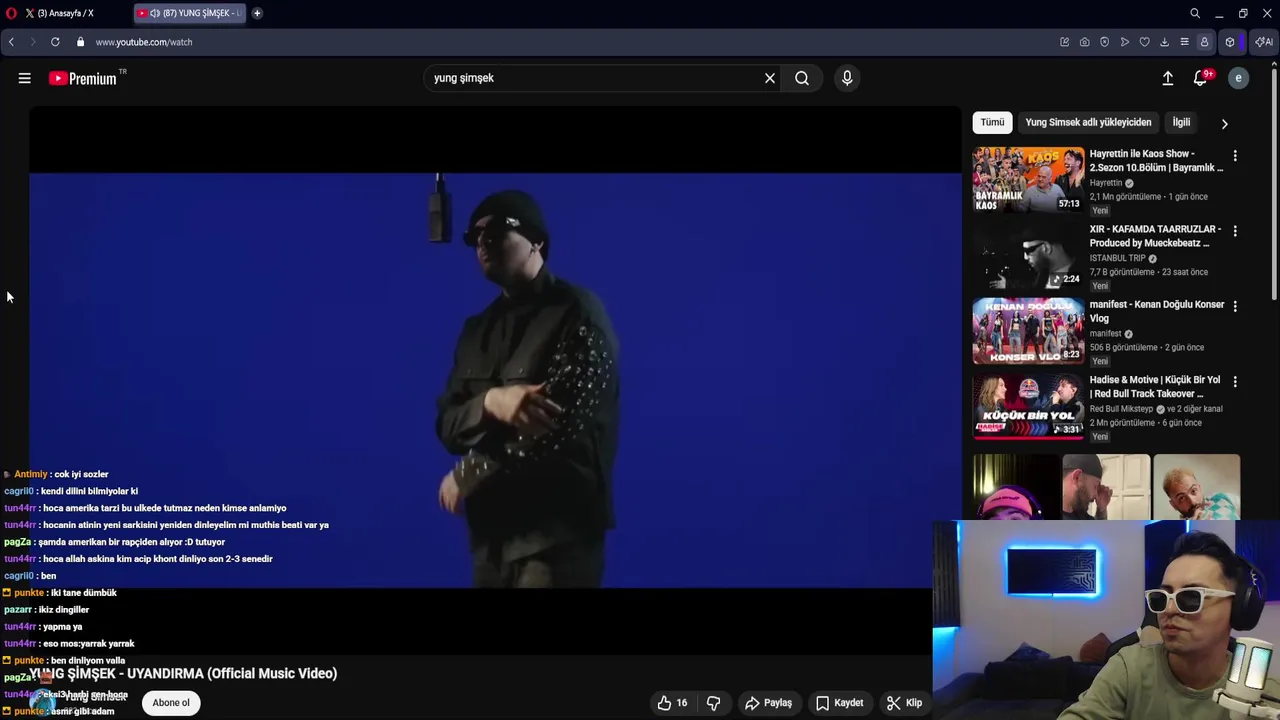Reload the current page
The width and height of the screenshot is (1280, 720).
tap(55, 42)
